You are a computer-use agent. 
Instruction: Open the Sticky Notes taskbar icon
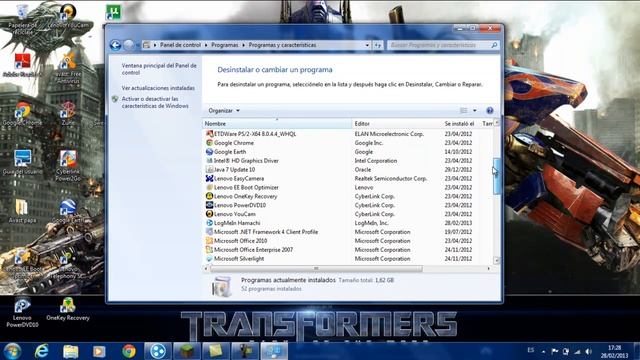[216, 351]
